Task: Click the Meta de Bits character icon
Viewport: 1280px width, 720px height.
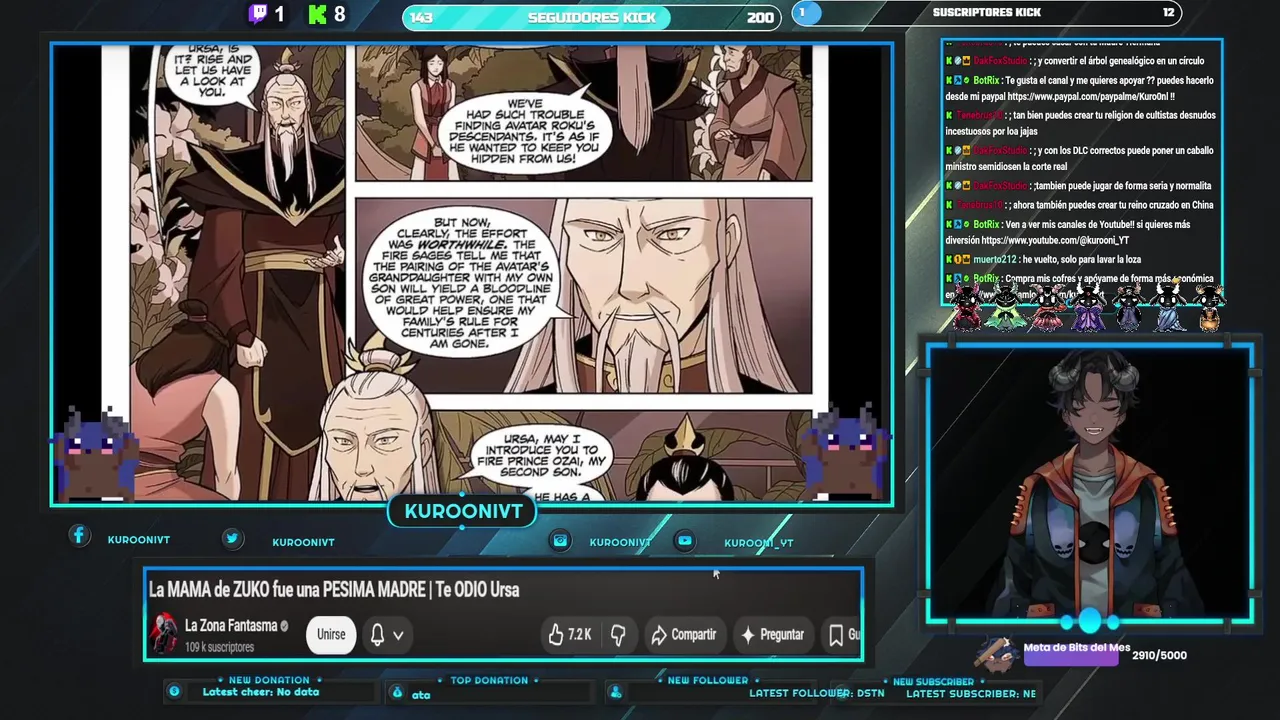Action: click(x=997, y=652)
